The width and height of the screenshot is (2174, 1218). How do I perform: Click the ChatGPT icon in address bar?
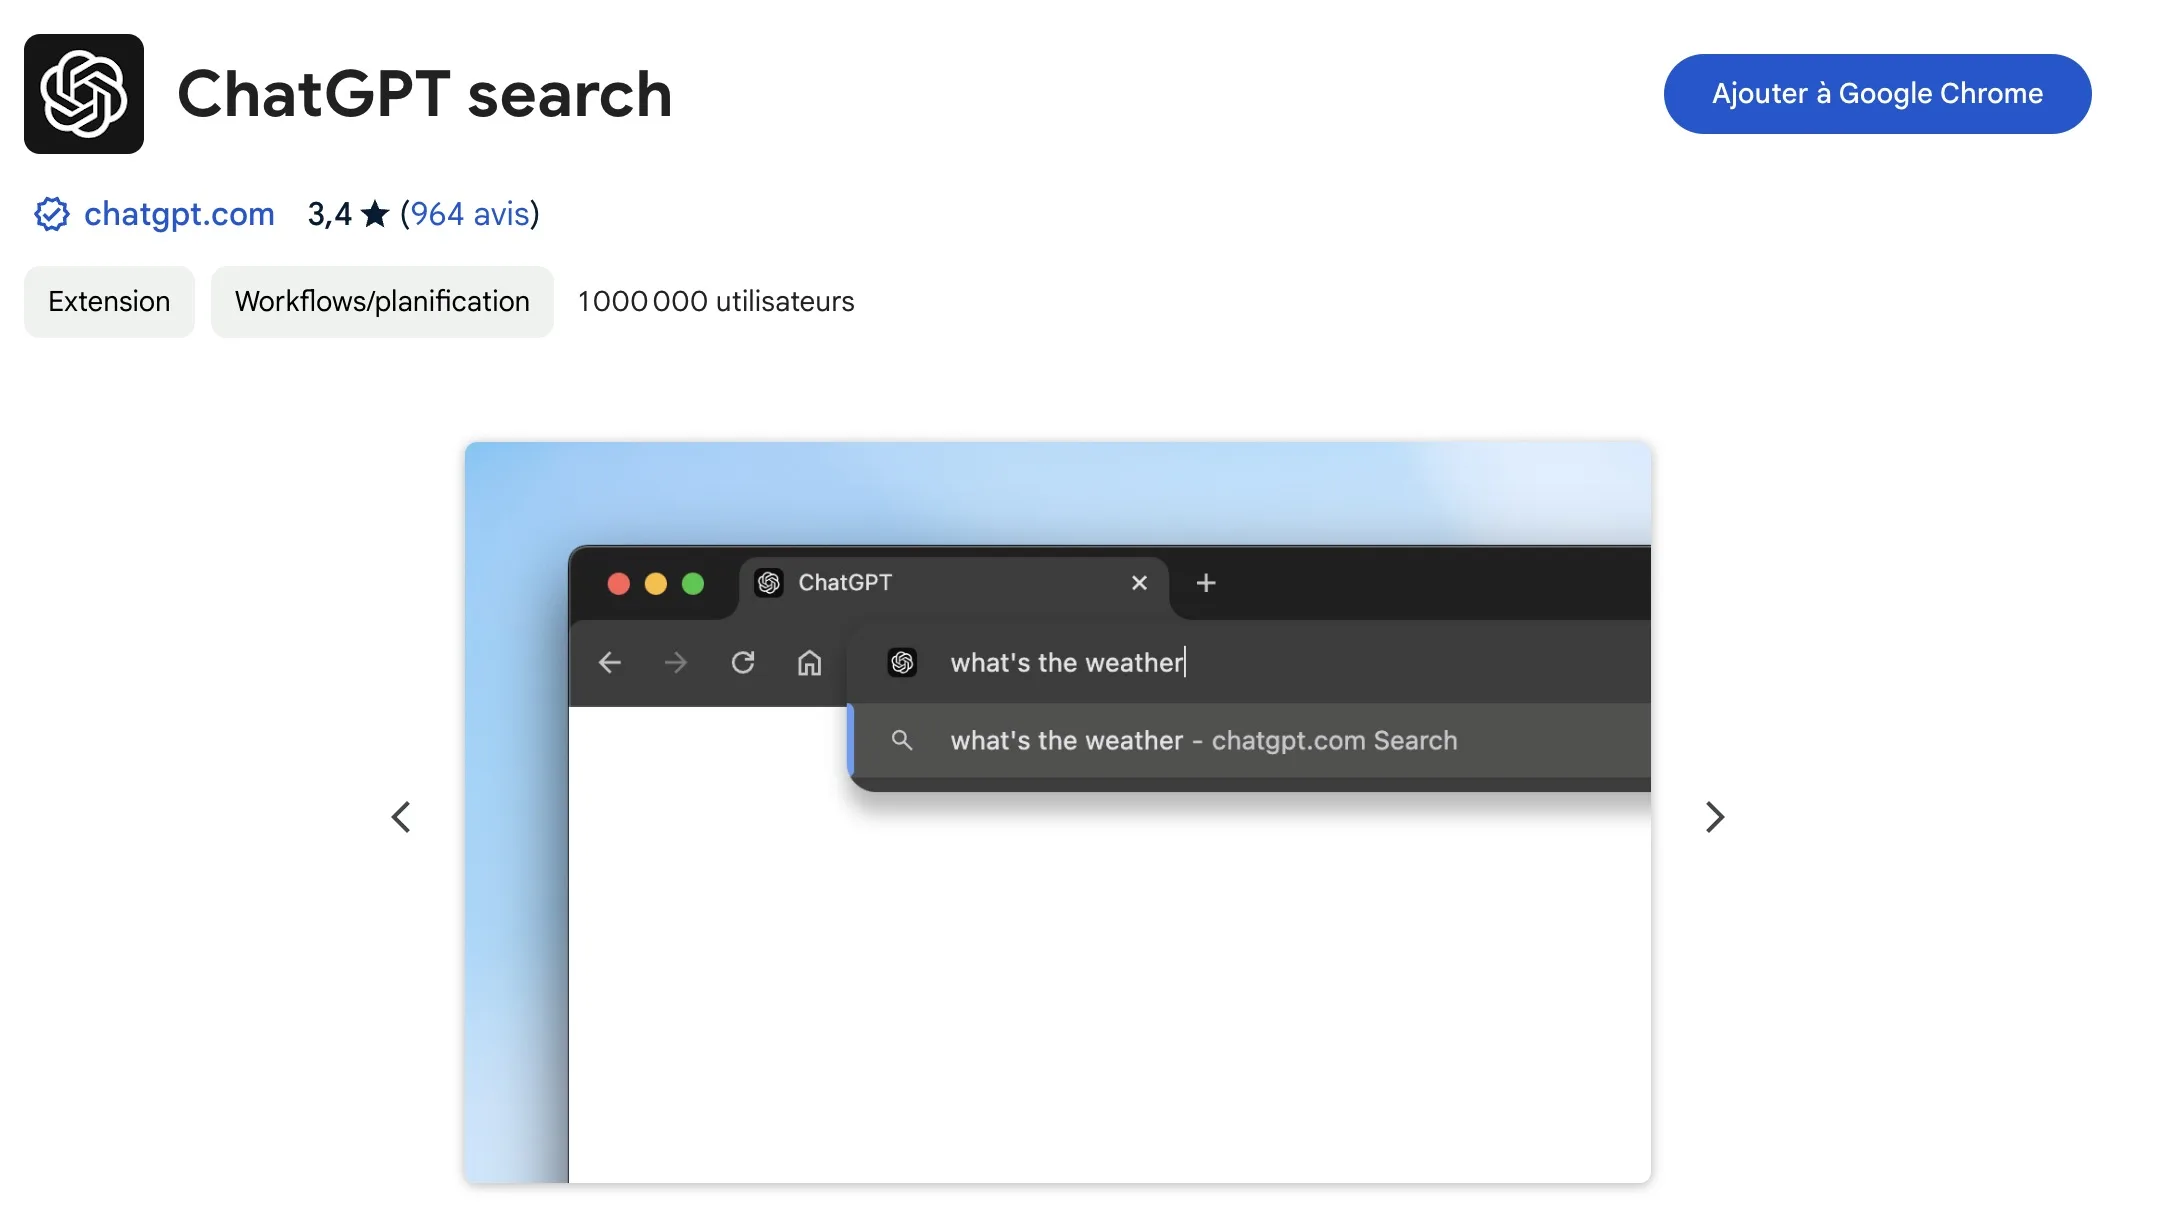(902, 662)
